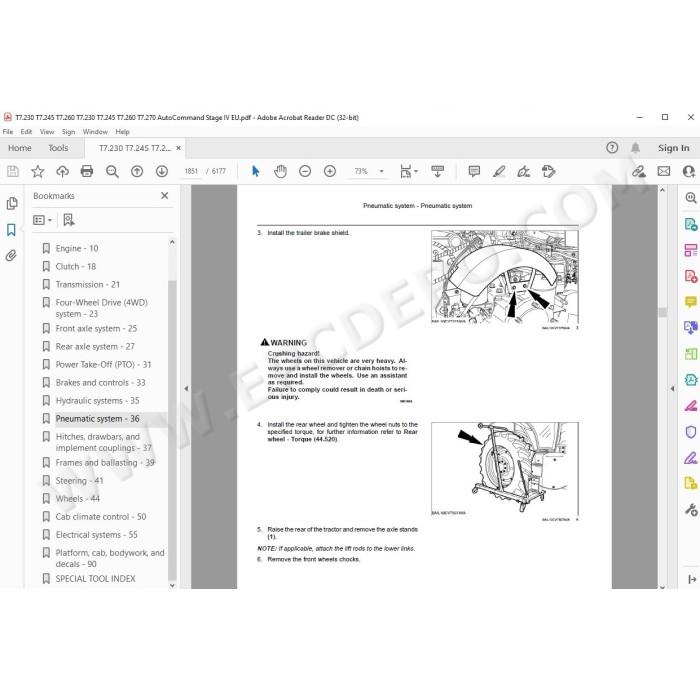Viewport: 700px width, 700px height.
Task: Add new bookmark icon
Action: coord(69,220)
